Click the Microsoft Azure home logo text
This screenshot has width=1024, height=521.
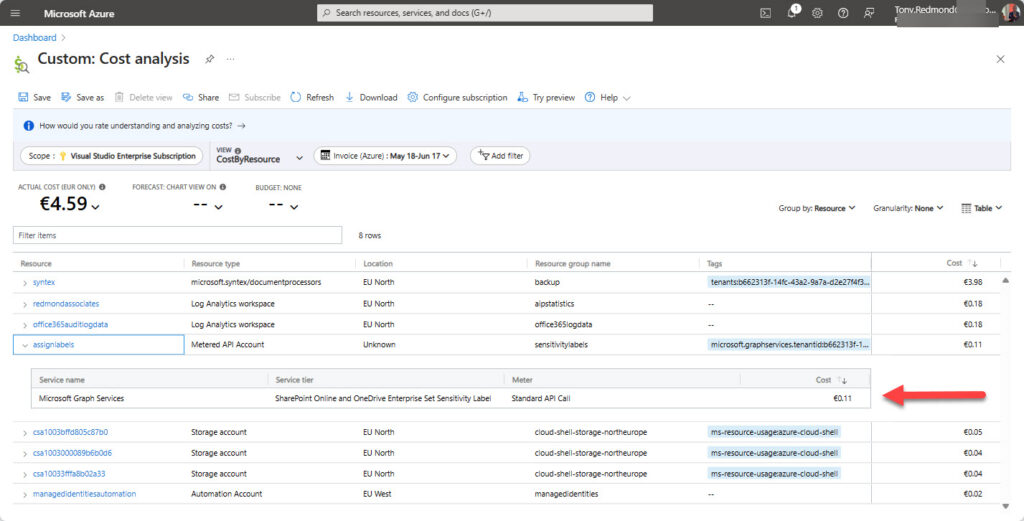pyautogui.click(x=79, y=13)
